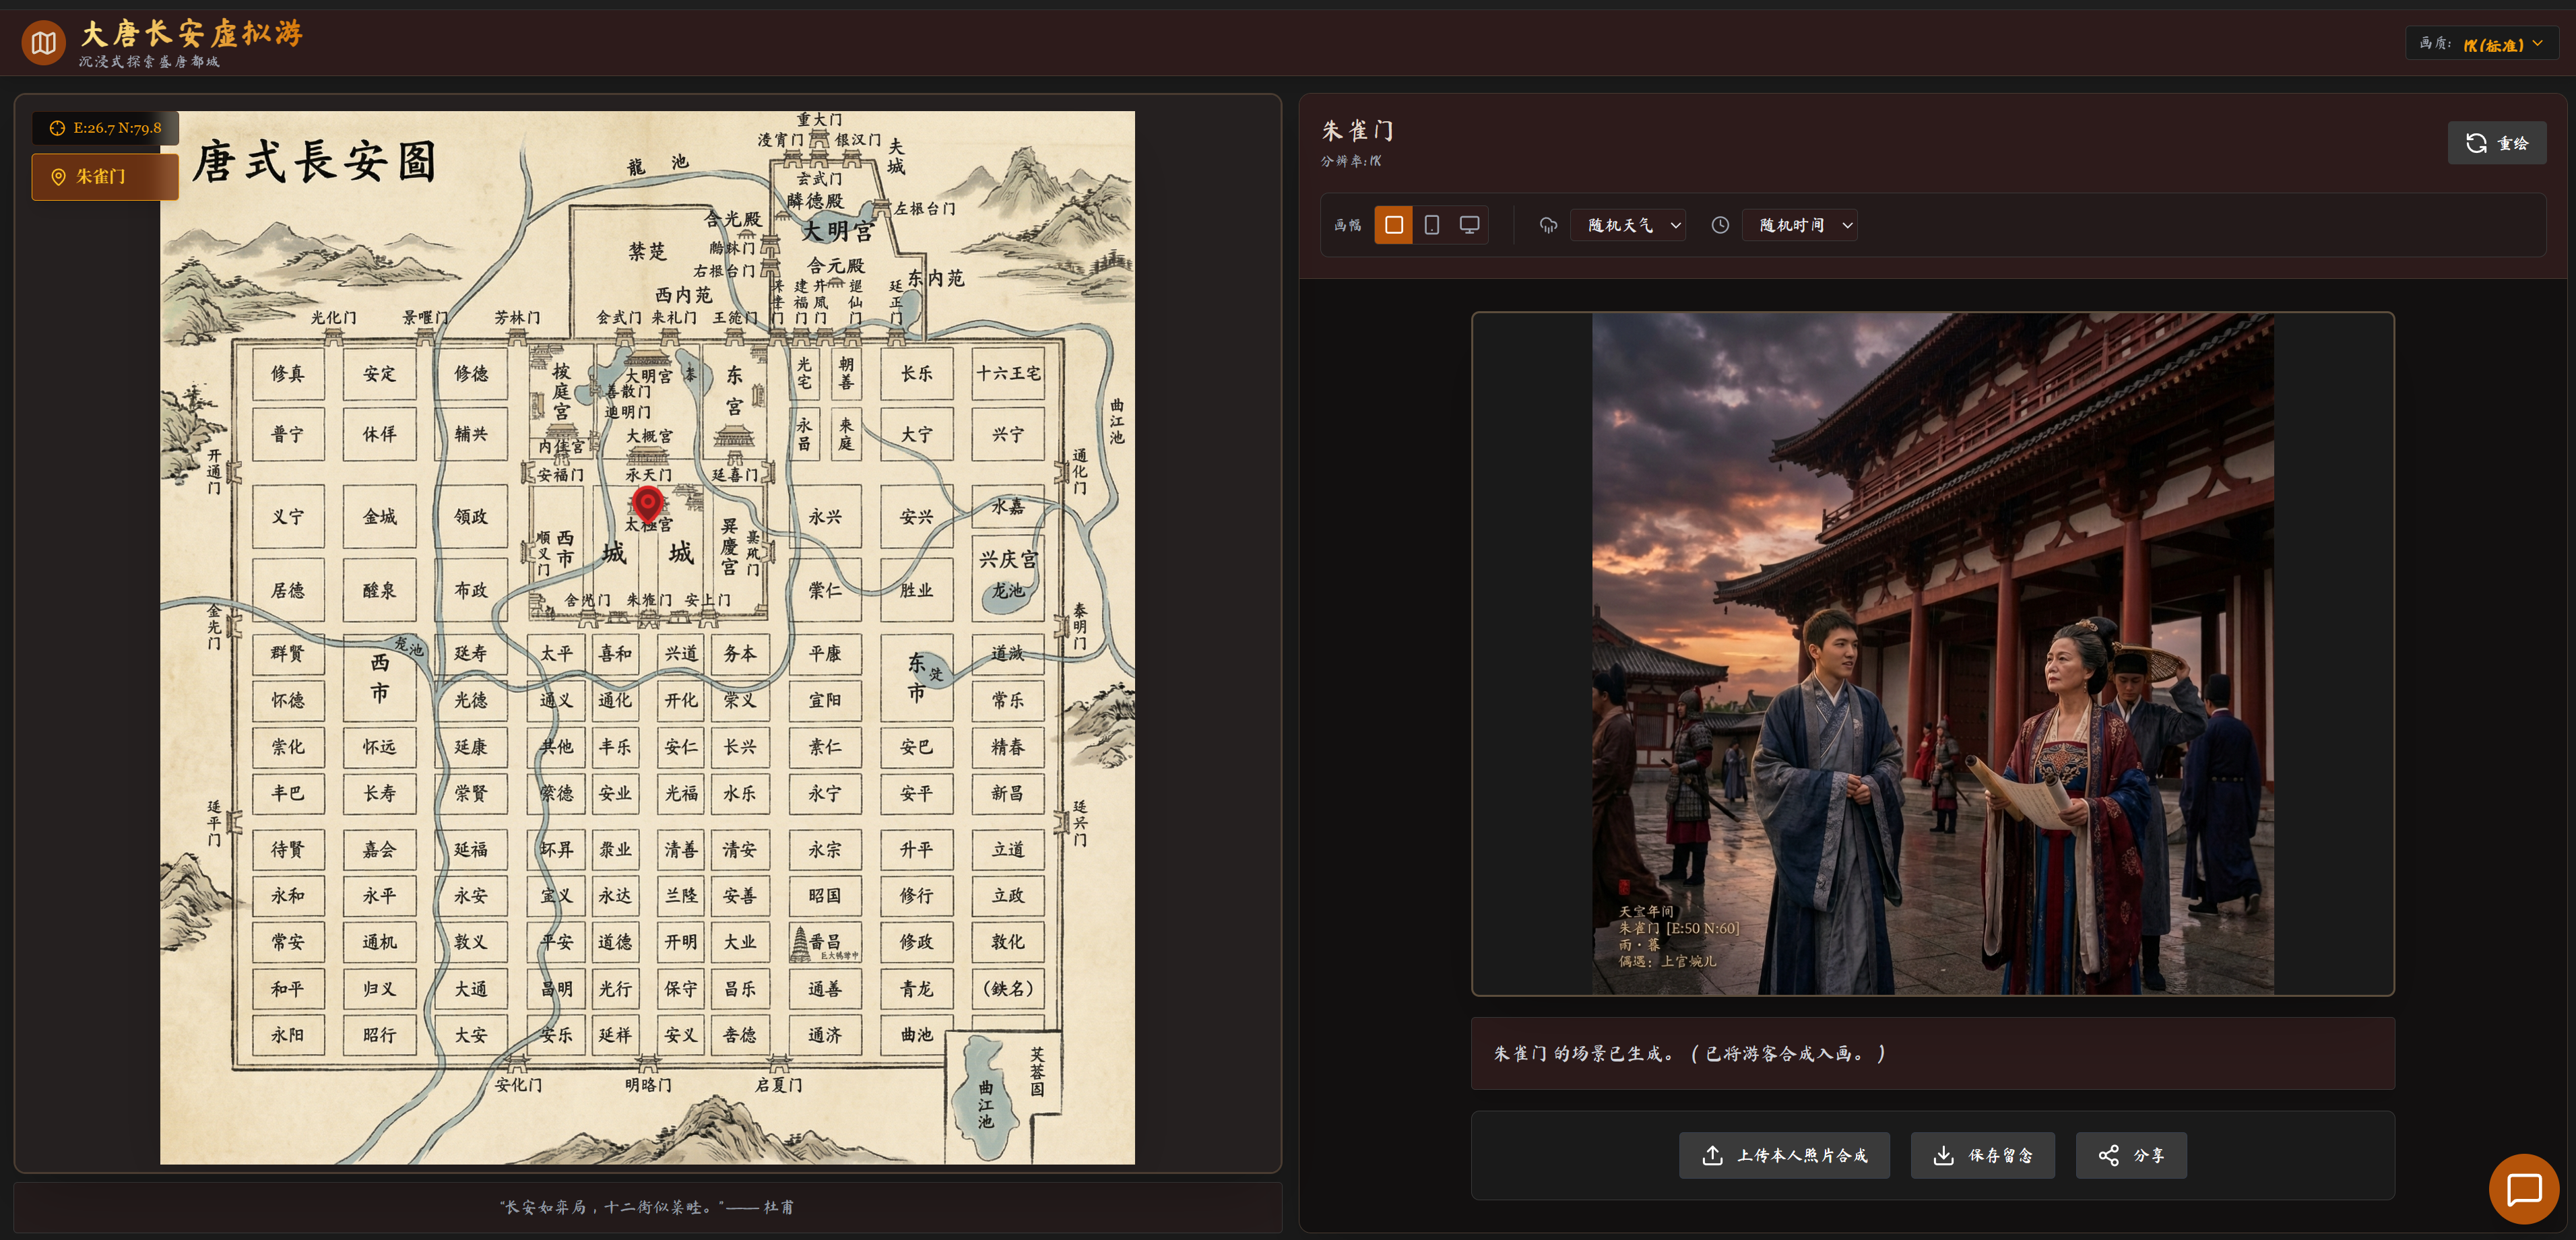Click the red location pin on the map

click(647, 503)
